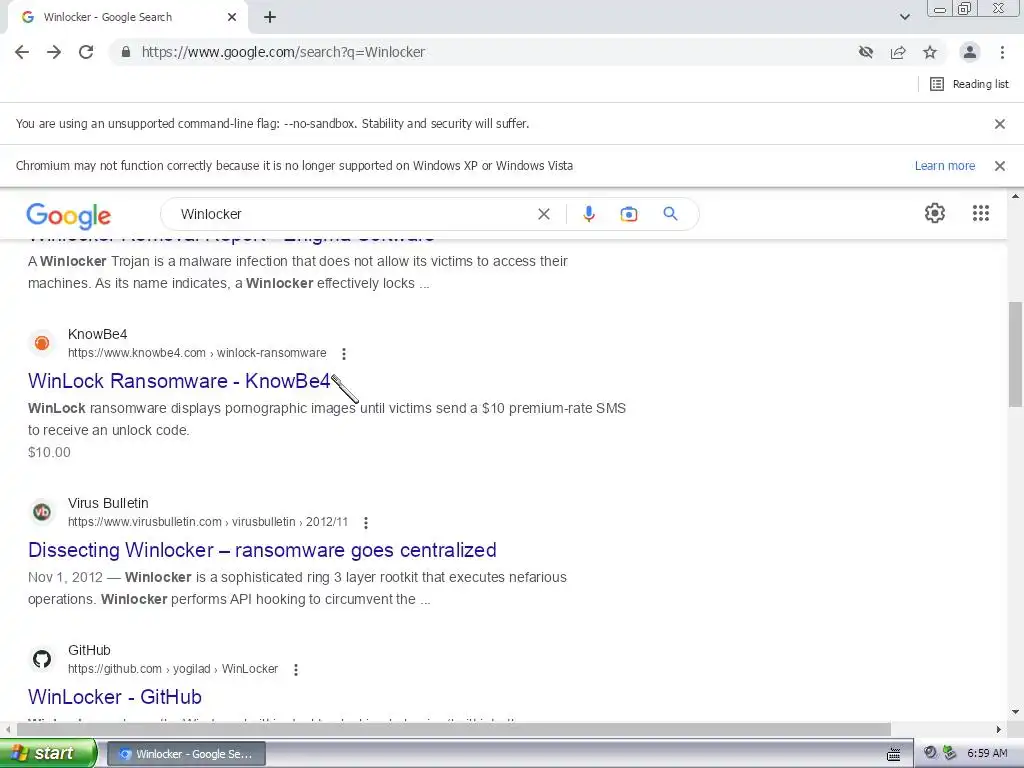Click the GitHub favicon
1024x768 pixels.
tap(42, 659)
